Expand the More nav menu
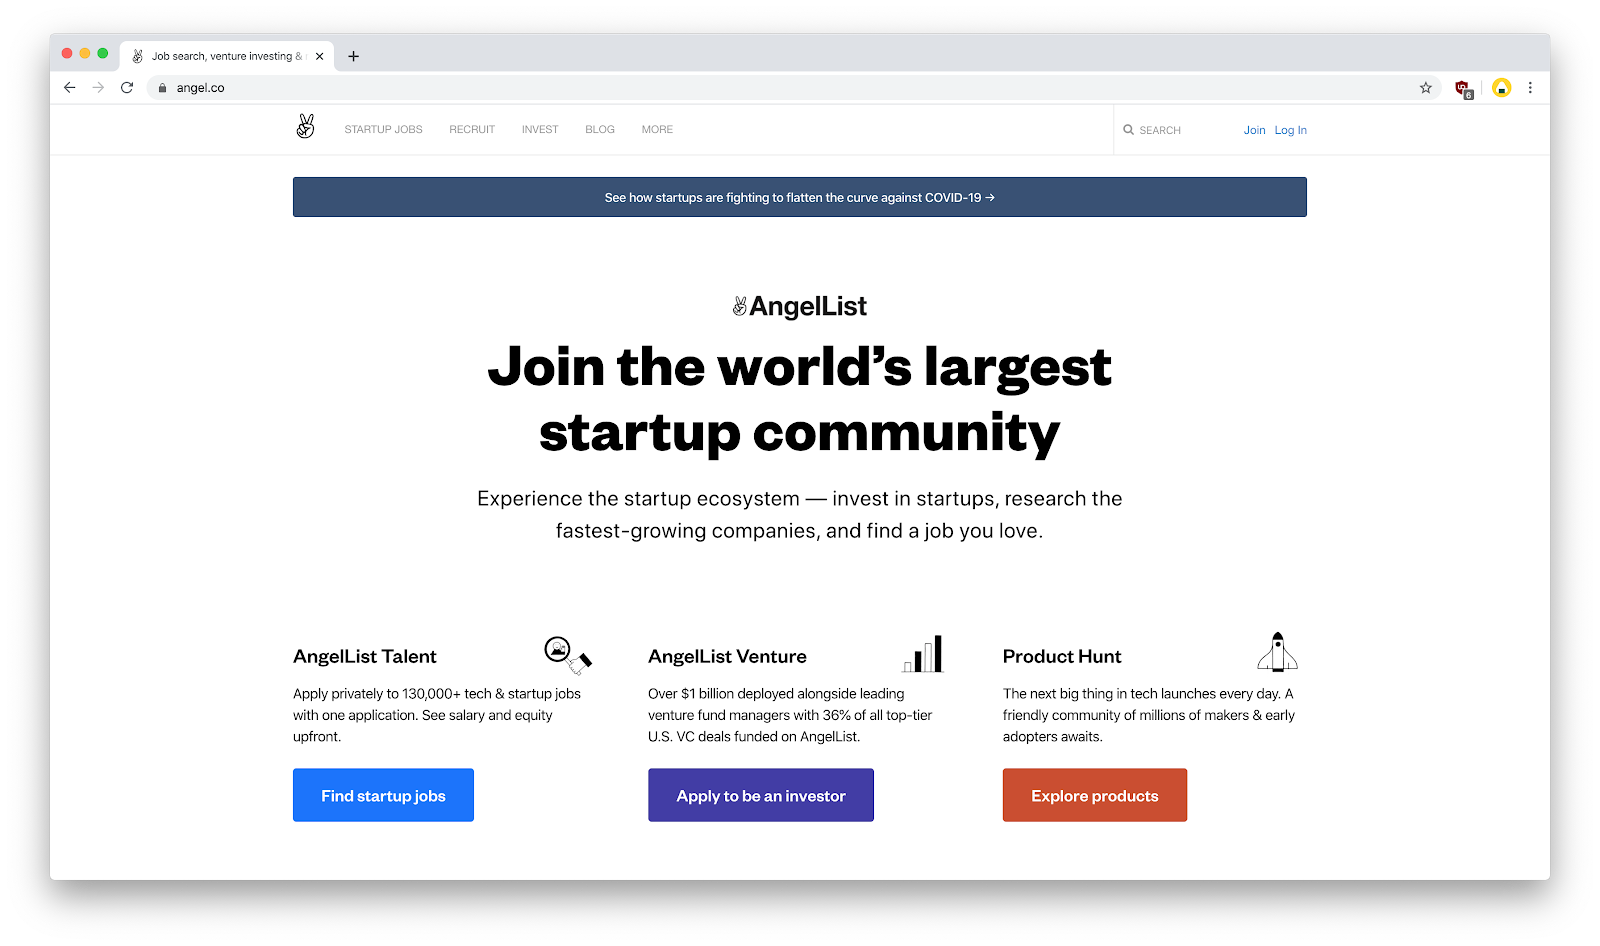Viewport: 1600px width, 946px height. point(657,130)
